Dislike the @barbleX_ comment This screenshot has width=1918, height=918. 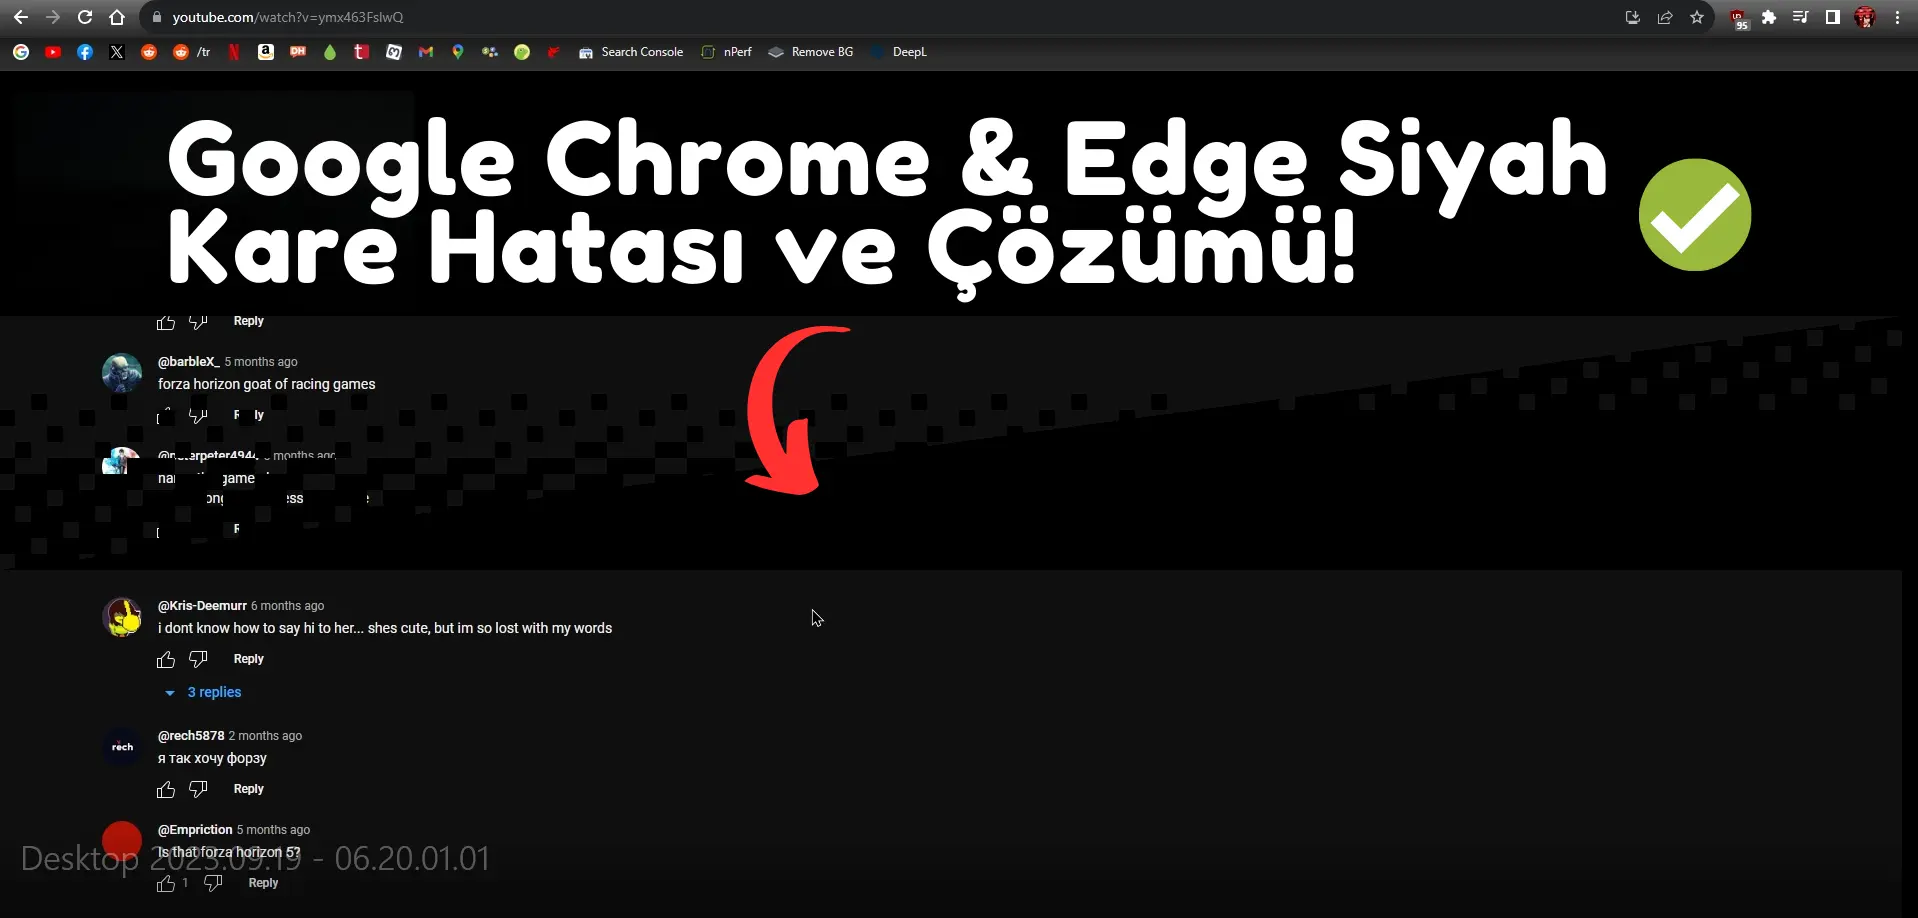tap(198, 415)
